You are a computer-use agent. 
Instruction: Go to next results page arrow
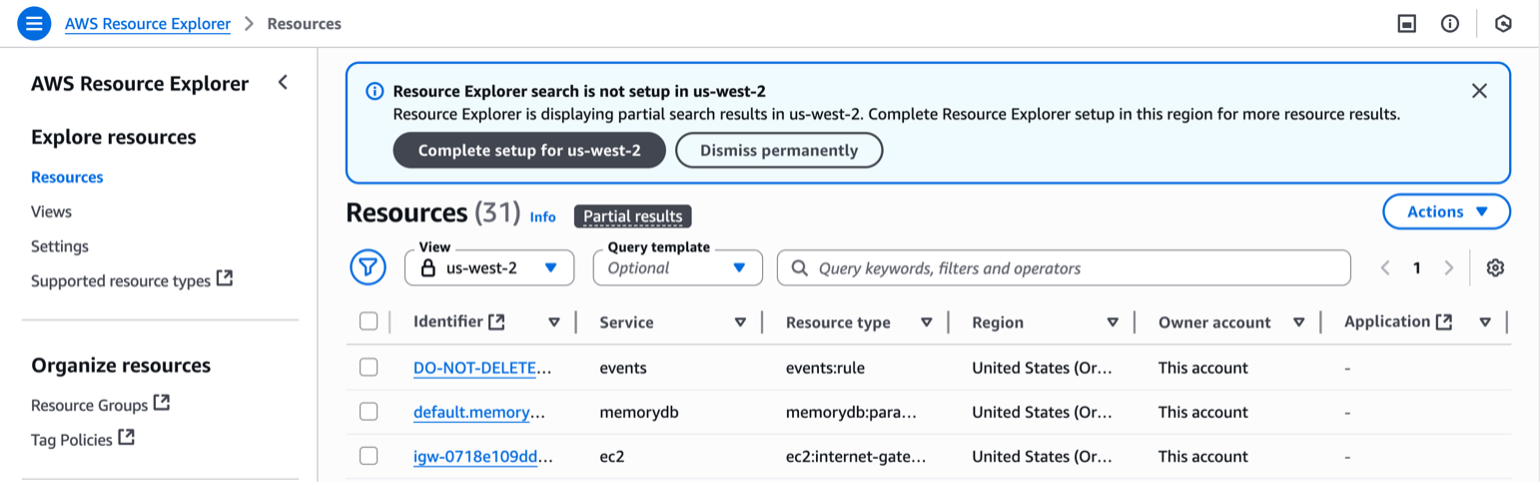pyautogui.click(x=1449, y=267)
